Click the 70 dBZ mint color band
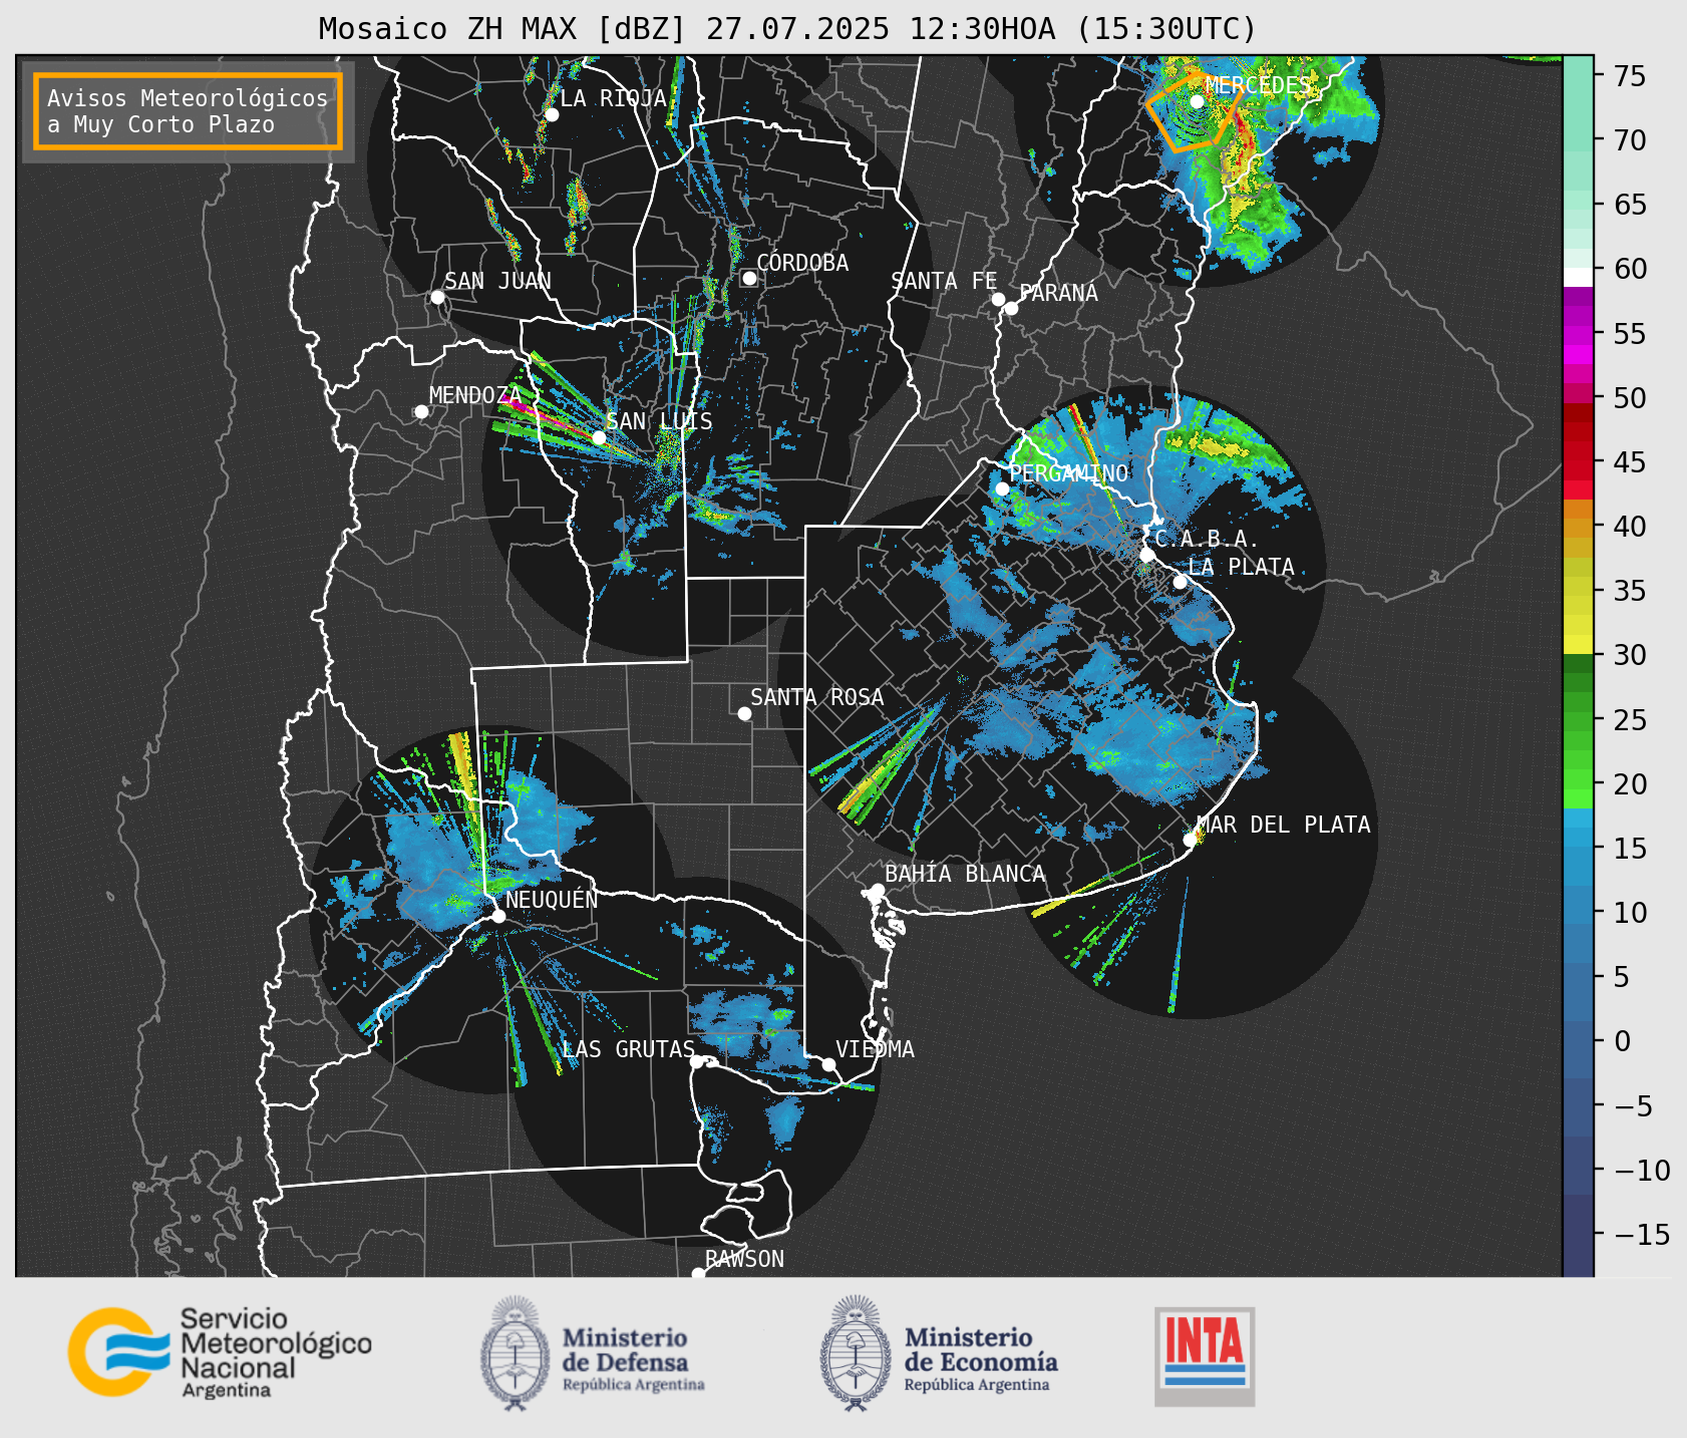1687x1438 pixels. click(x=1578, y=141)
